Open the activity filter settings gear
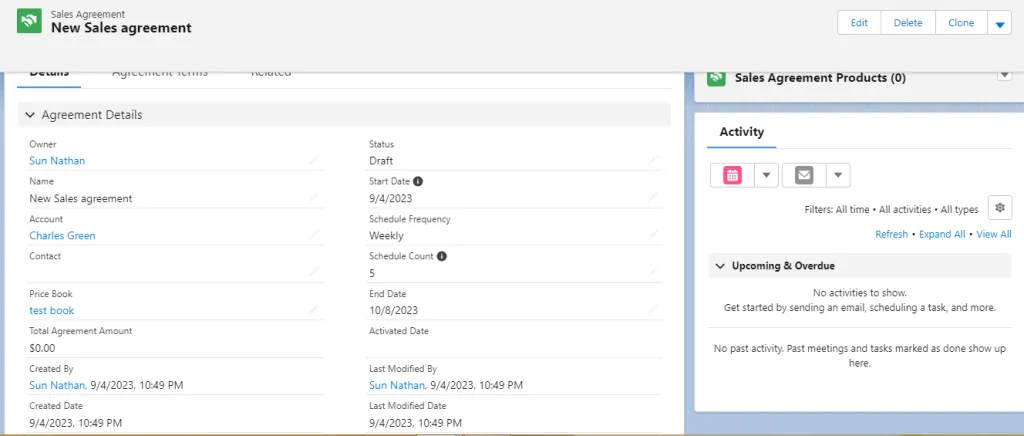Screen dimensions: 1024x436 coord(999,208)
